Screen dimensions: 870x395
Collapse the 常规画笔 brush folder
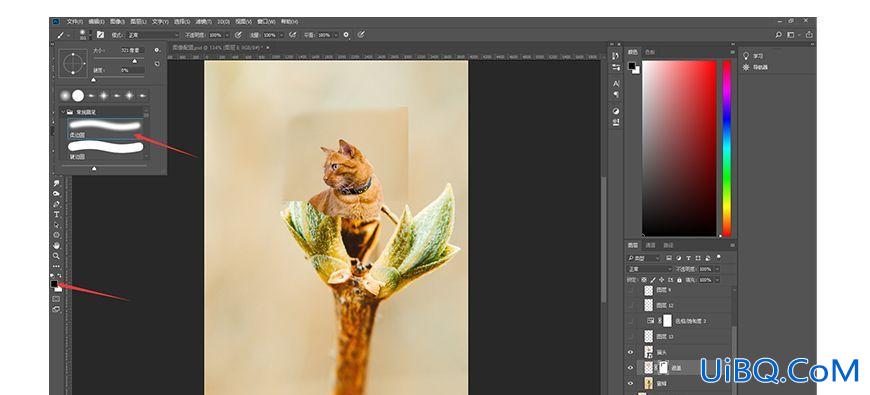(x=62, y=112)
